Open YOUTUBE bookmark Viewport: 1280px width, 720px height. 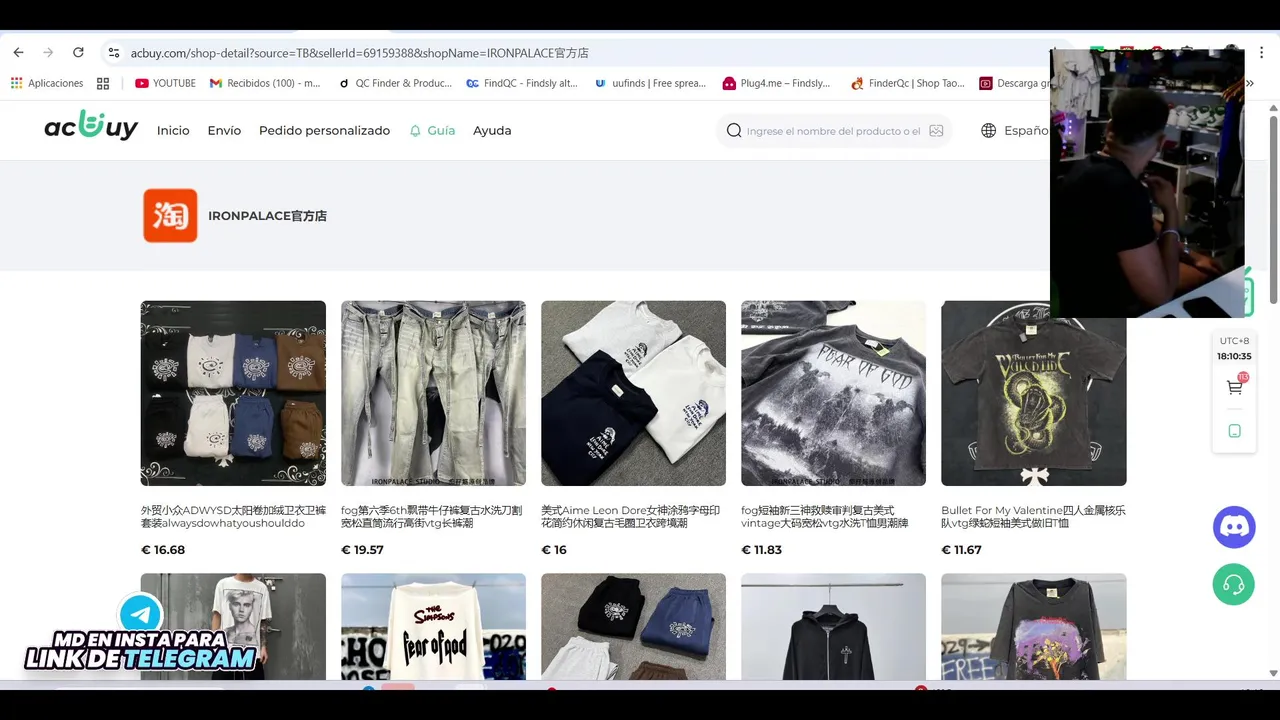pos(165,83)
